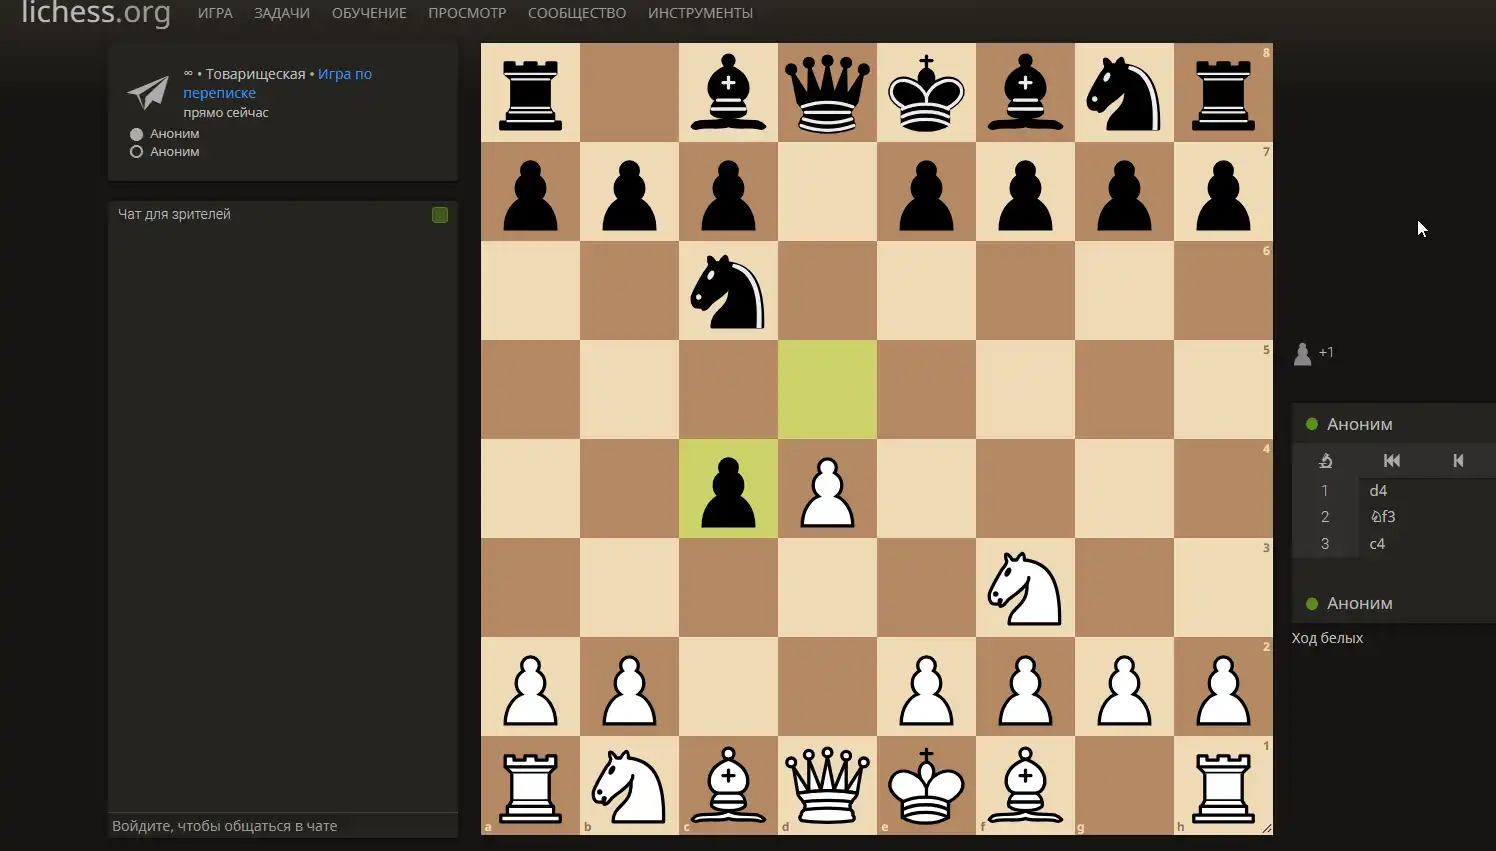The height and width of the screenshot is (851, 1496).
Task: Select the black pawn on c4
Action: (728, 489)
